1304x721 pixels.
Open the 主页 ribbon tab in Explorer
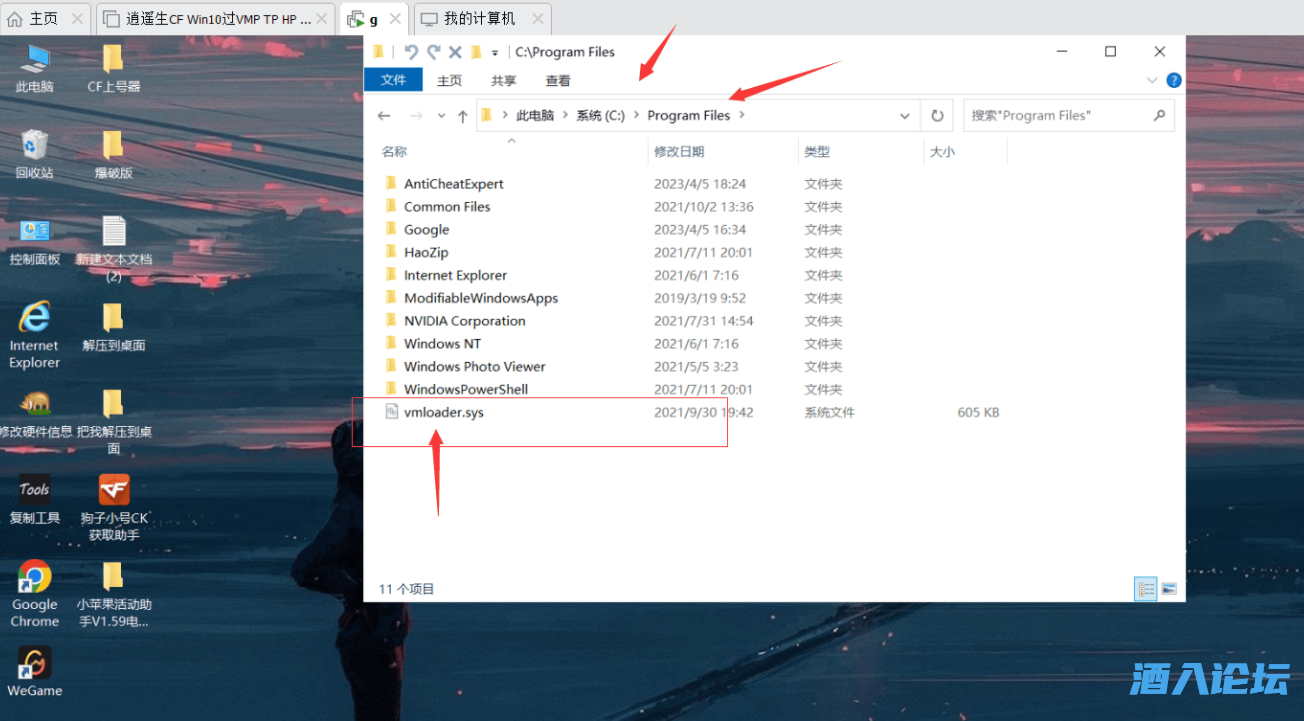tap(450, 81)
